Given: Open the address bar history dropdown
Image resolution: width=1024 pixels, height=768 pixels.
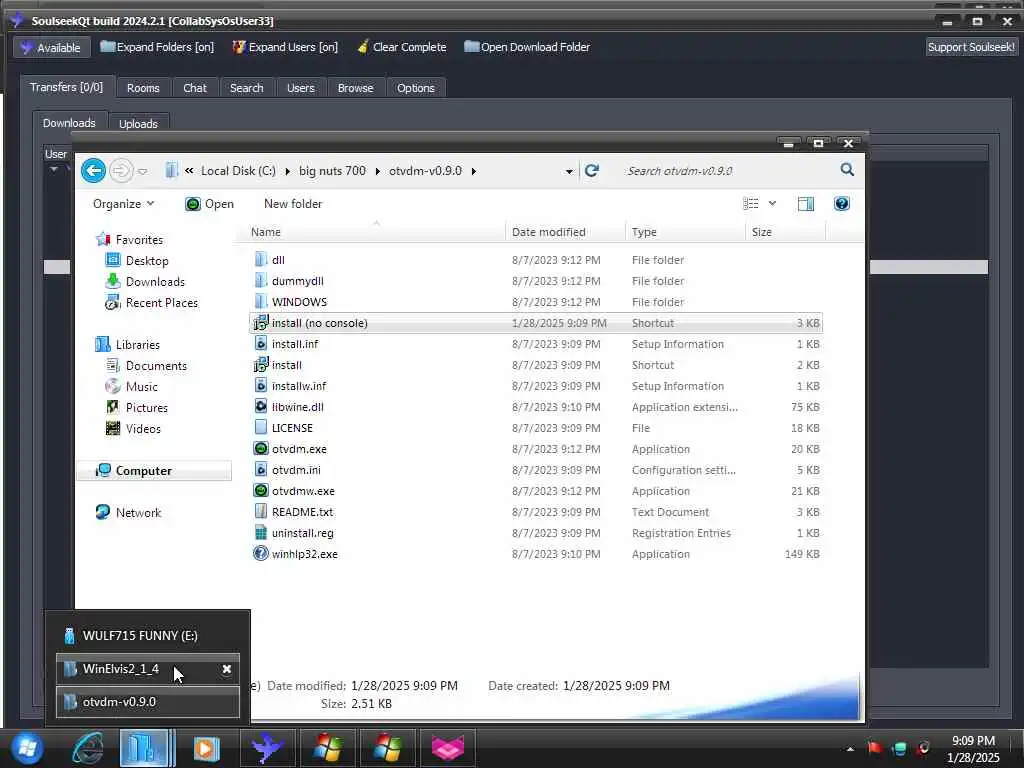Looking at the screenshot, I should tap(569, 172).
